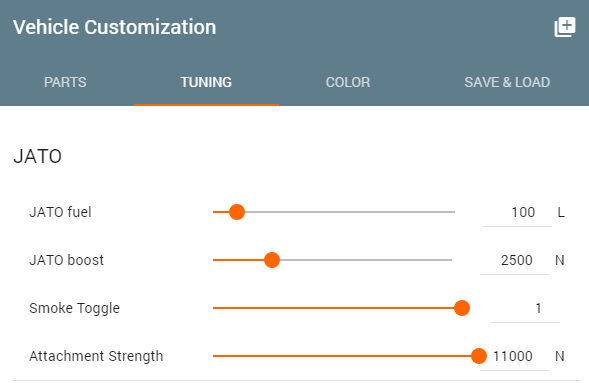
Task: Go to the SAVE & LOAD tab
Action: click(507, 82)
